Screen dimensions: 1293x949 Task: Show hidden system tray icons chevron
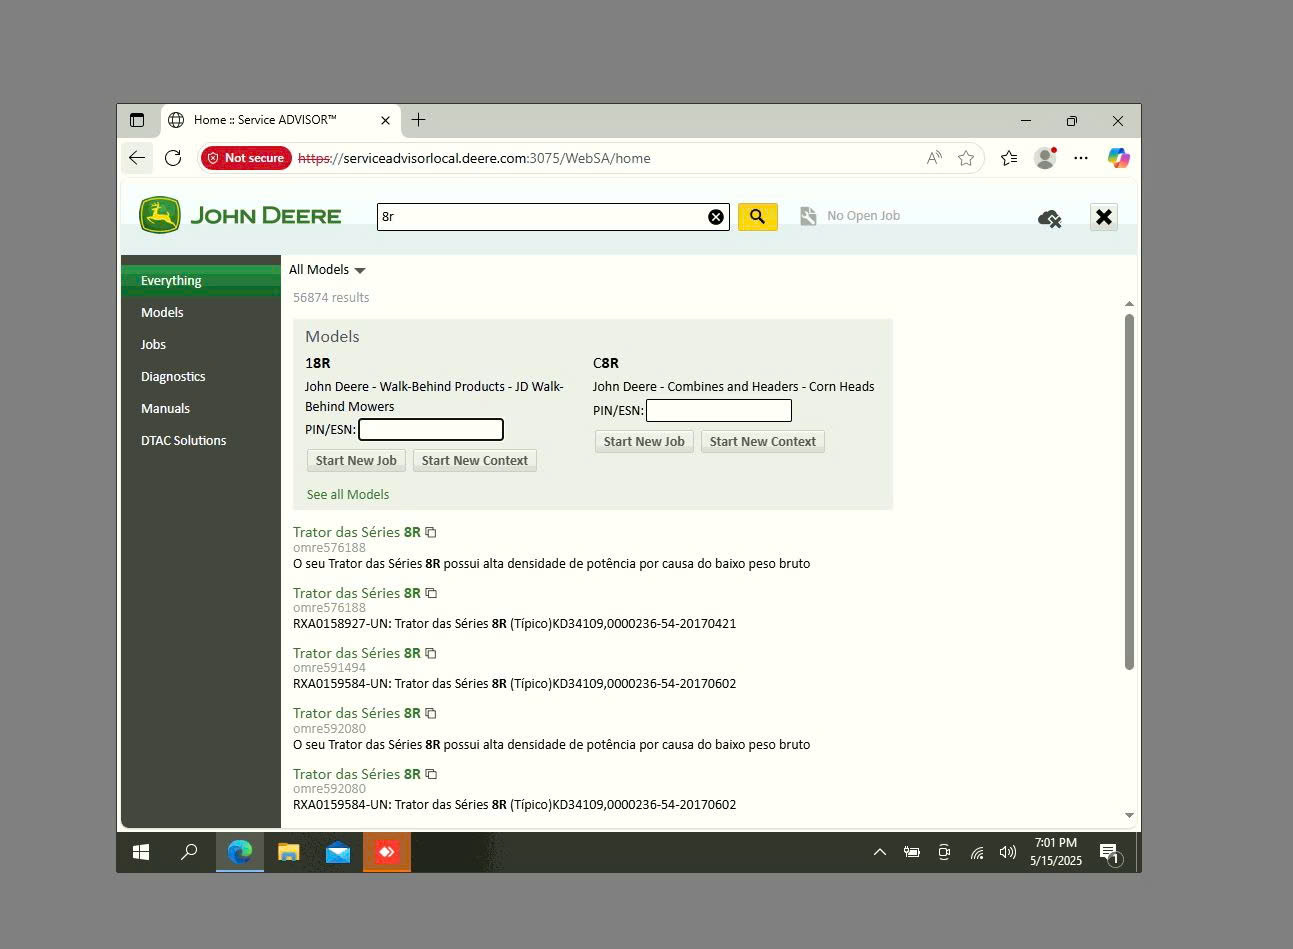880,852
